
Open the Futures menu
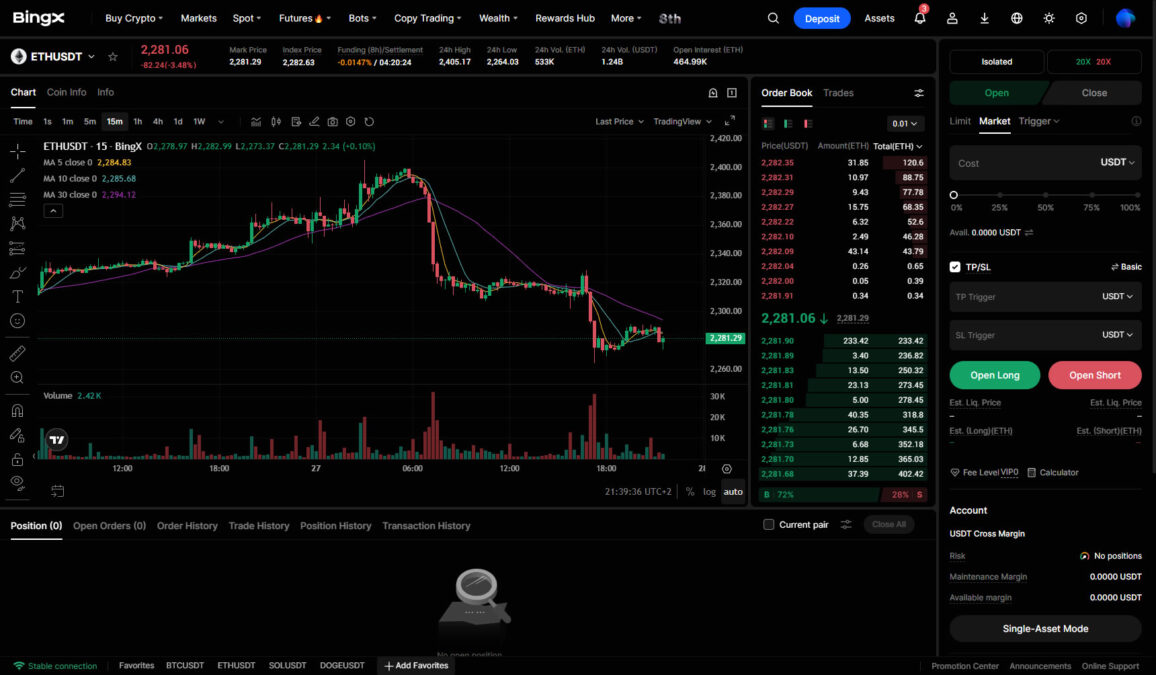[304, 18]
